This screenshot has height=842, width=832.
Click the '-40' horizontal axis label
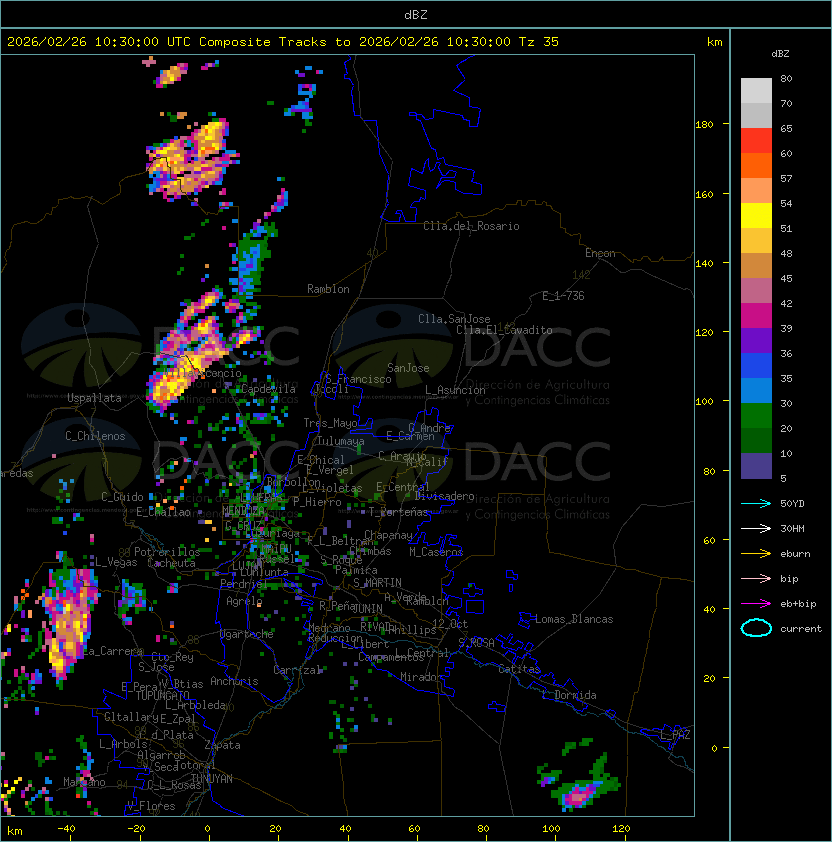pos(66,829)
